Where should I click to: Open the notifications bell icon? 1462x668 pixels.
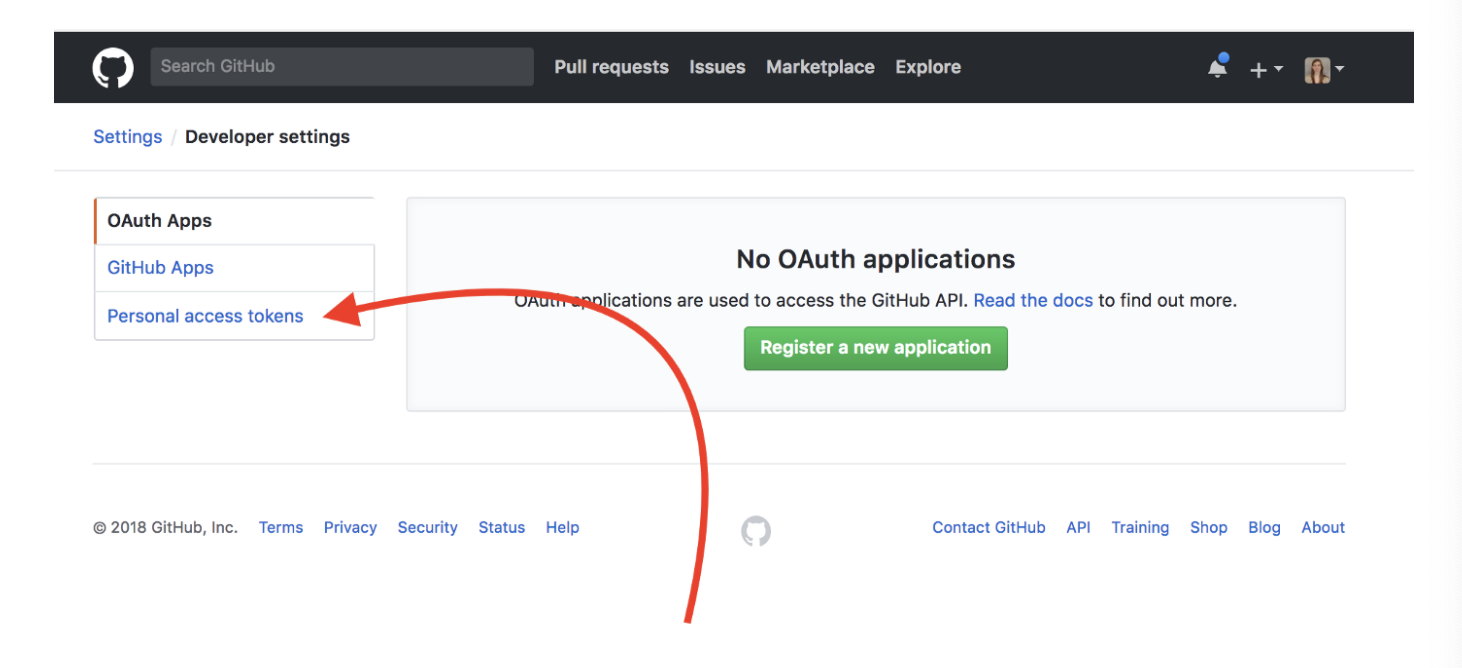coord(1217,67)
